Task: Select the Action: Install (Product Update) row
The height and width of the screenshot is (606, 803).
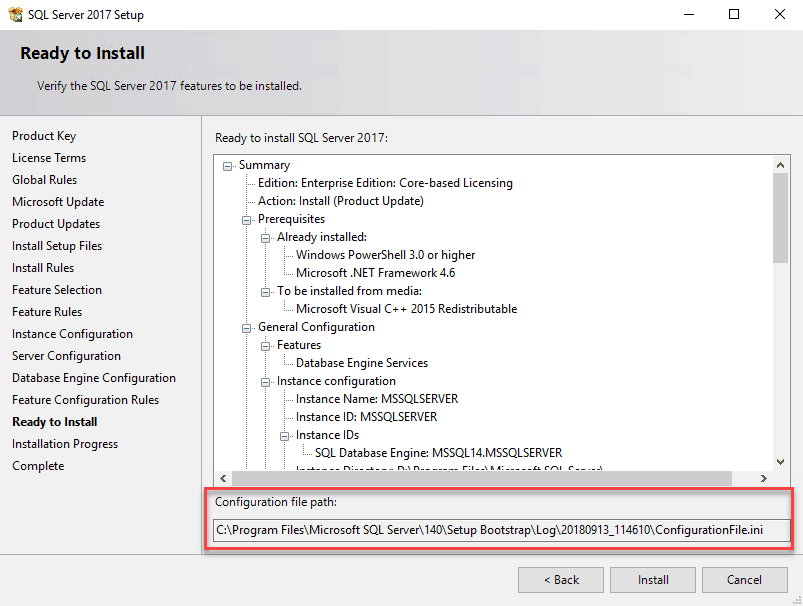Action: coord(341,201)
